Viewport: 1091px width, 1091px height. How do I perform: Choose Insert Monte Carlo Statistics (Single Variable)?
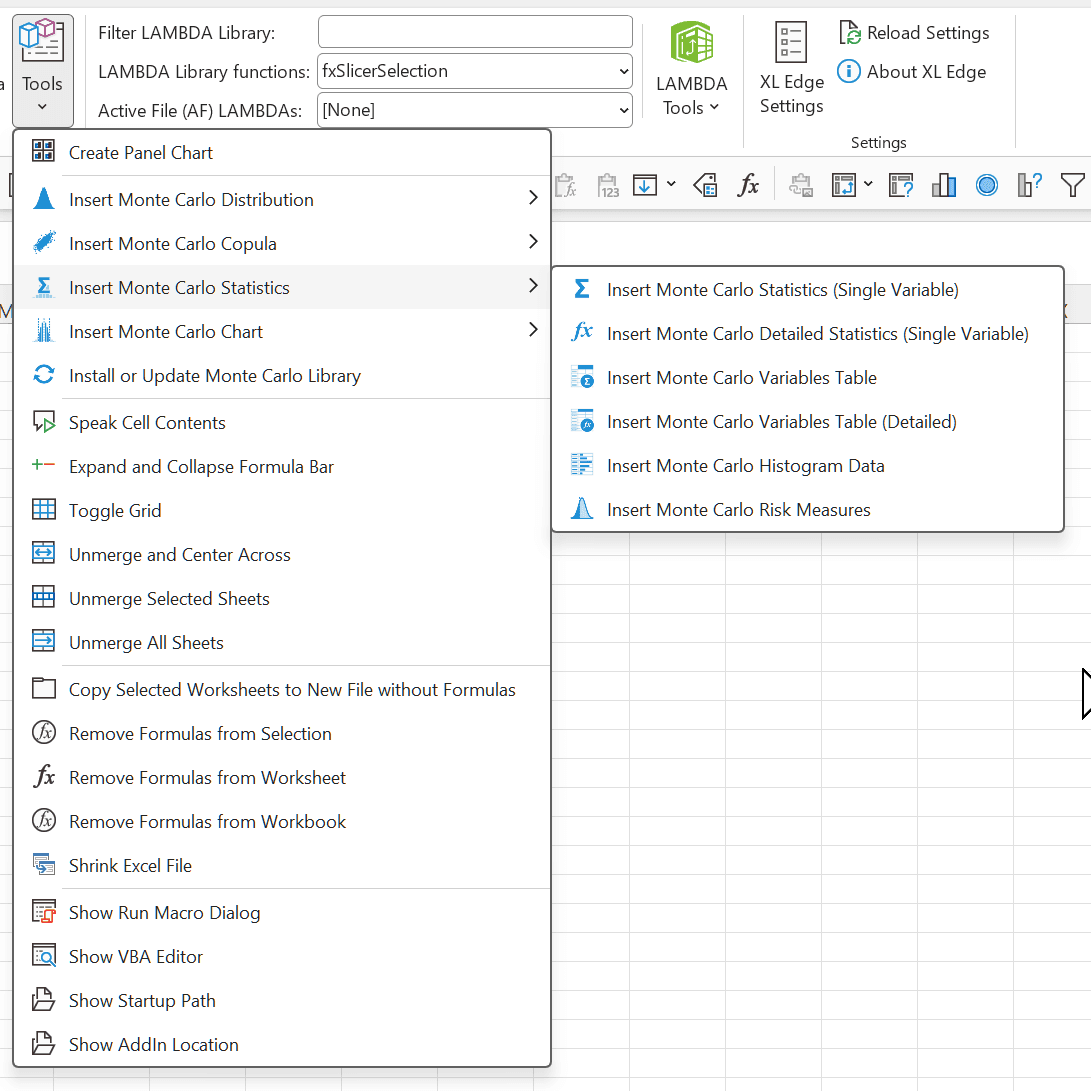[808, 289]
